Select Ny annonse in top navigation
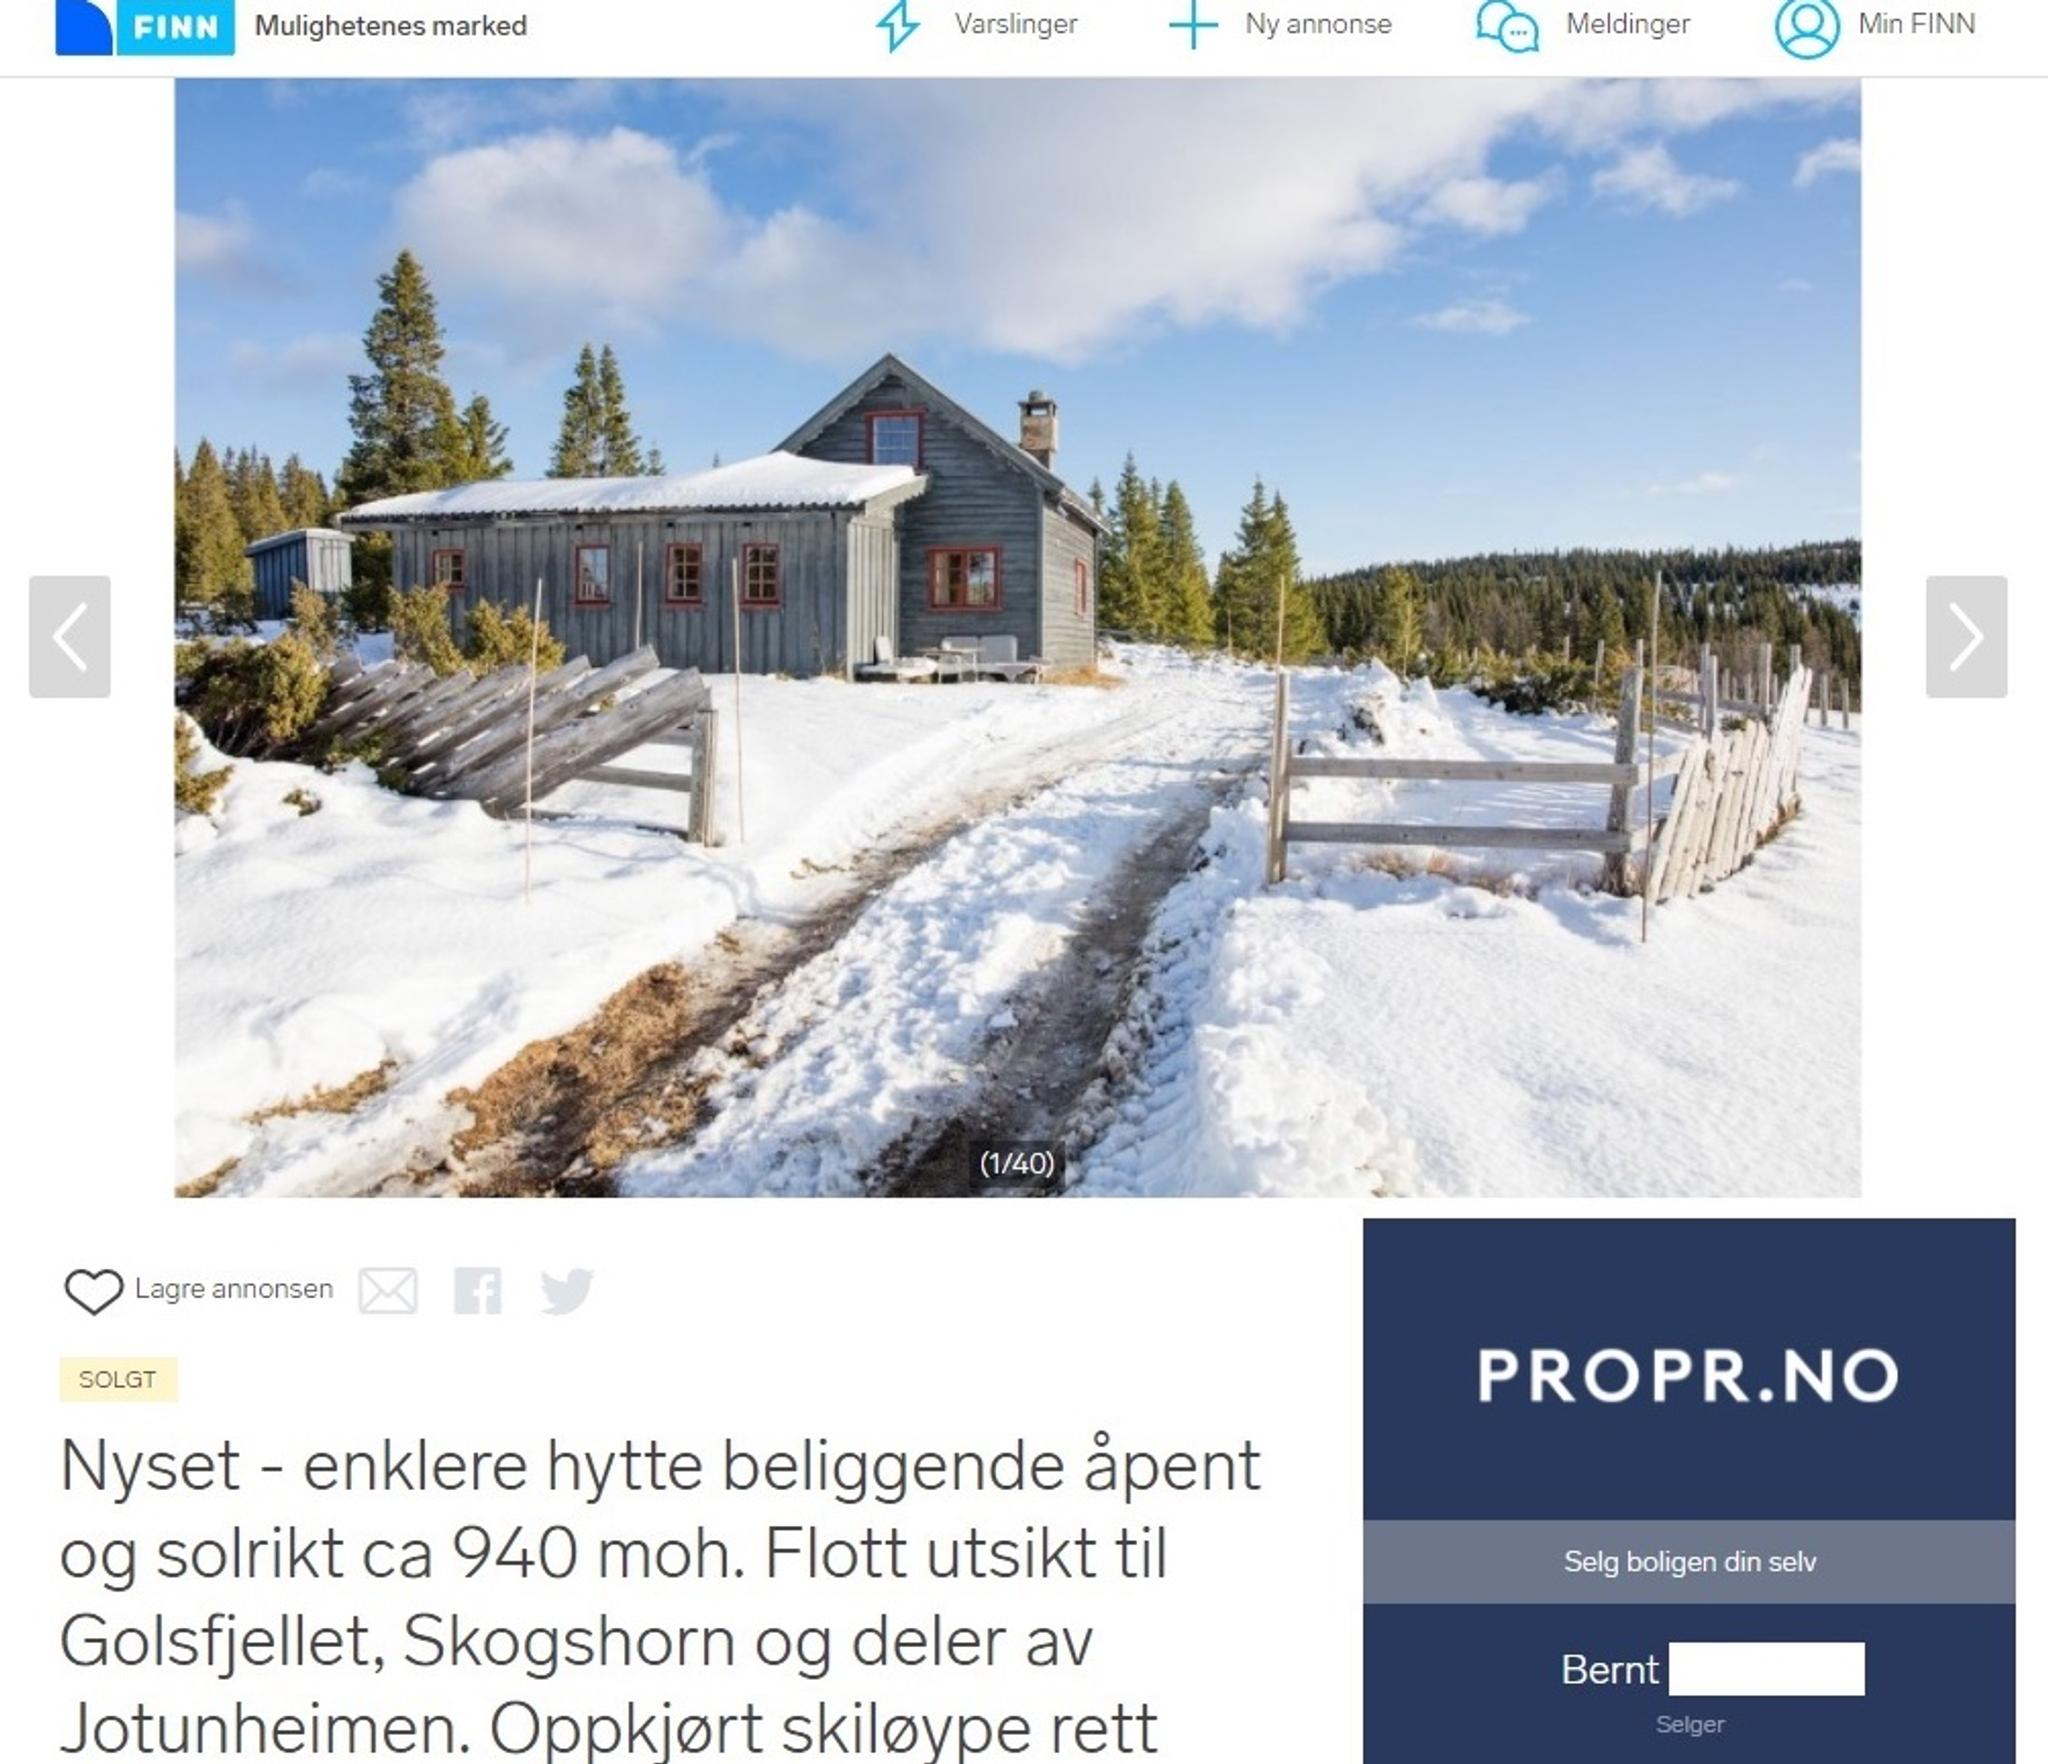Viewport: 2048px width, 1764px height. [1318, 24]
